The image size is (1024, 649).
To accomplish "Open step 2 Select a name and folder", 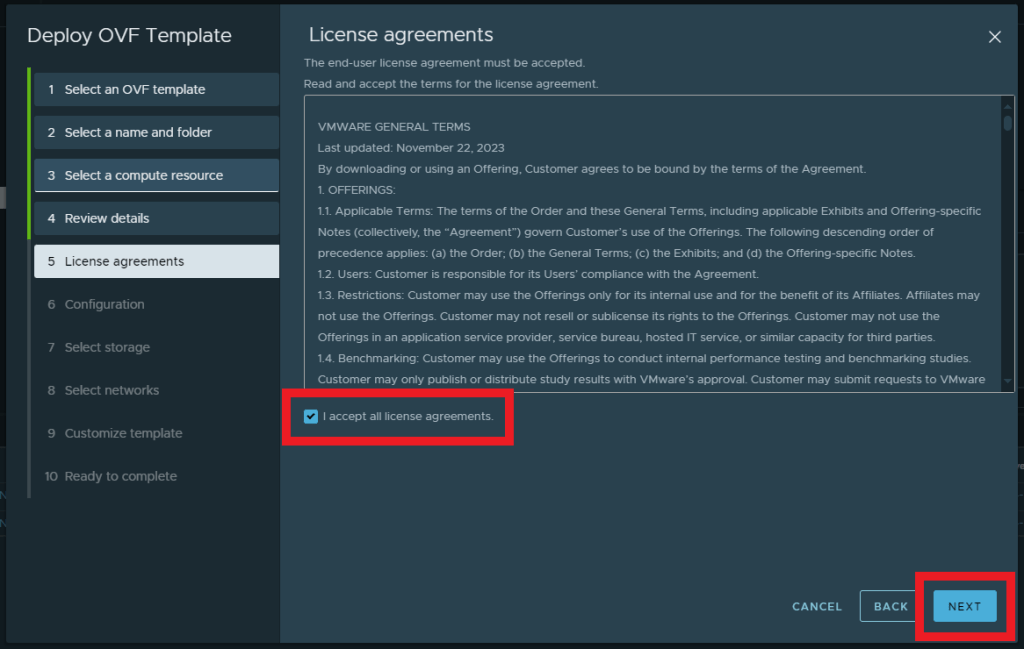I will point(156,132).
